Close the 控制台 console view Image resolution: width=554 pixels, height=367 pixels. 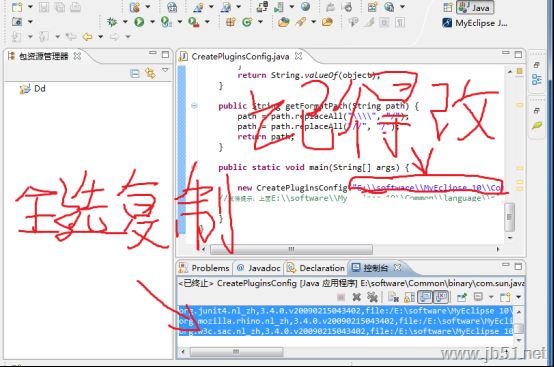coord(397,267)
